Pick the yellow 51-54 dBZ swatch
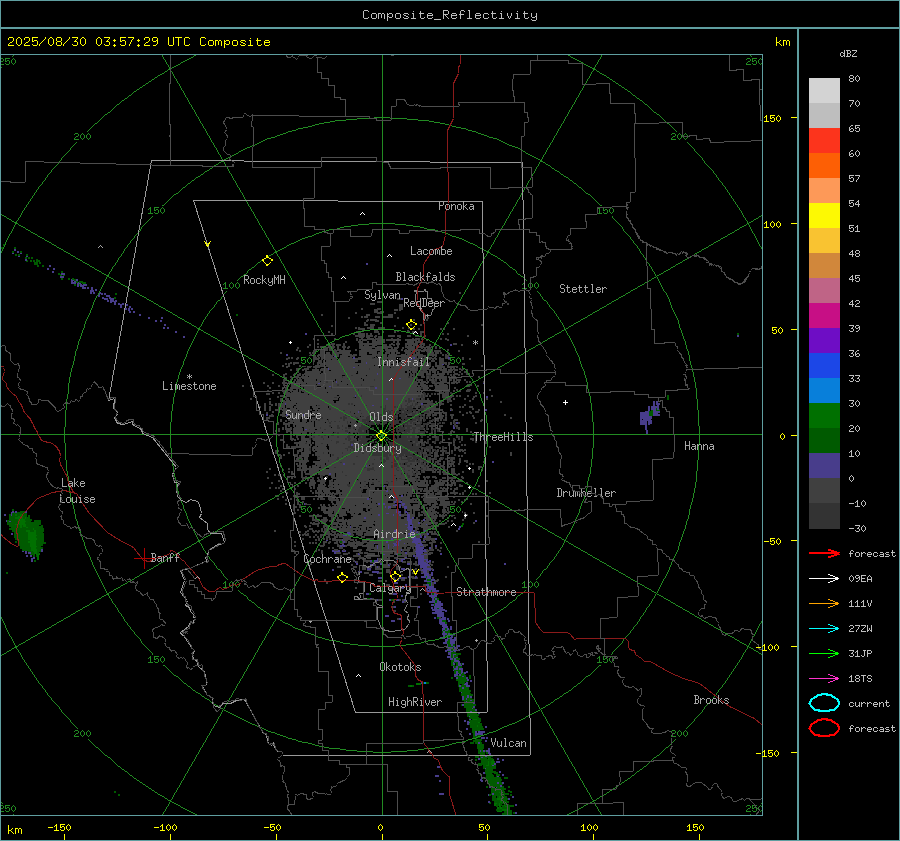Screen dimensions: 900x841 point(824,216)
